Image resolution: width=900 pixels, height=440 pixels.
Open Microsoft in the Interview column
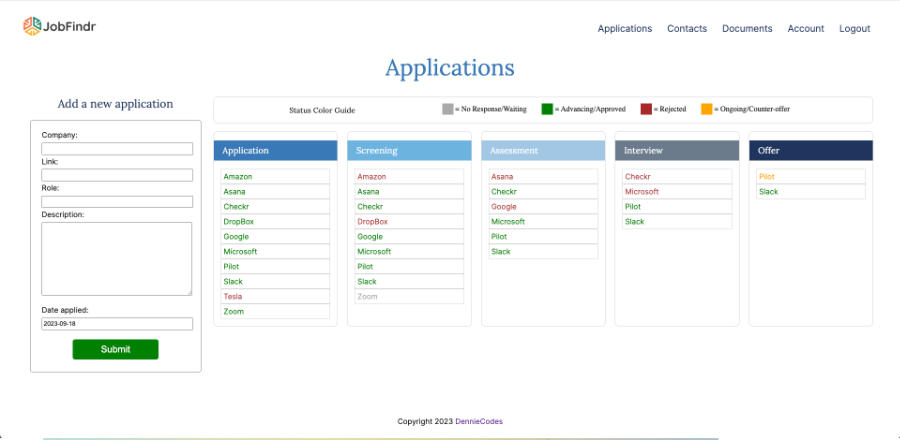pos(677,192)
